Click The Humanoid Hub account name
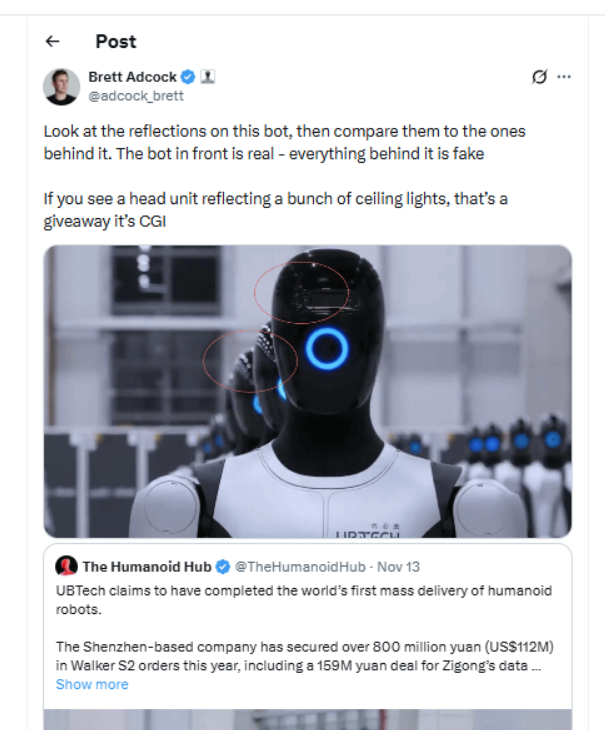605x730 pixels. (147, 567)
